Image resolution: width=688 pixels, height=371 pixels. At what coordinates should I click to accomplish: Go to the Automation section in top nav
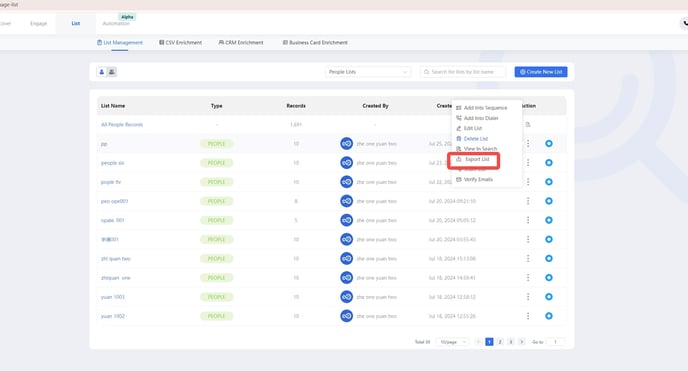116,23
